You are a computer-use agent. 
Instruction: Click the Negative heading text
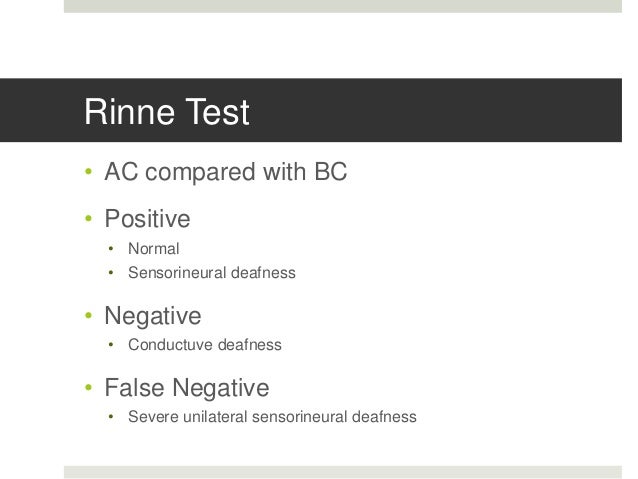point(153,316)
